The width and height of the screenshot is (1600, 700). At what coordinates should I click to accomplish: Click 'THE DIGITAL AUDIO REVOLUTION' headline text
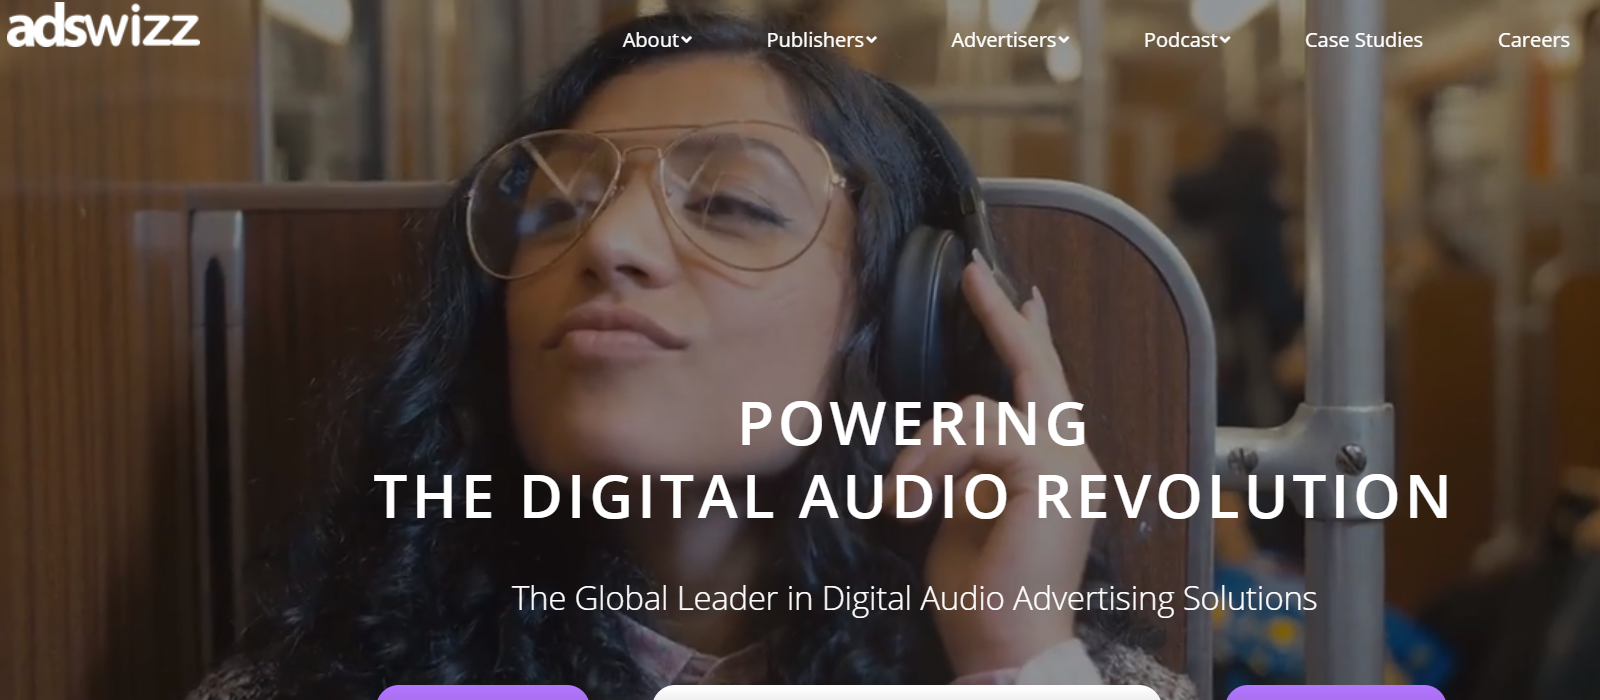pos(913,497)
